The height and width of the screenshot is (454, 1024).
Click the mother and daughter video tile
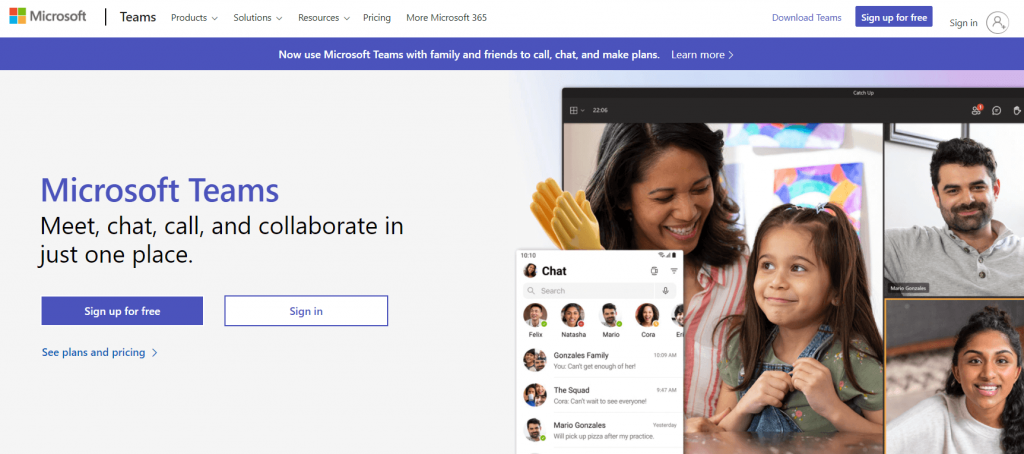(x=722, y=288)
